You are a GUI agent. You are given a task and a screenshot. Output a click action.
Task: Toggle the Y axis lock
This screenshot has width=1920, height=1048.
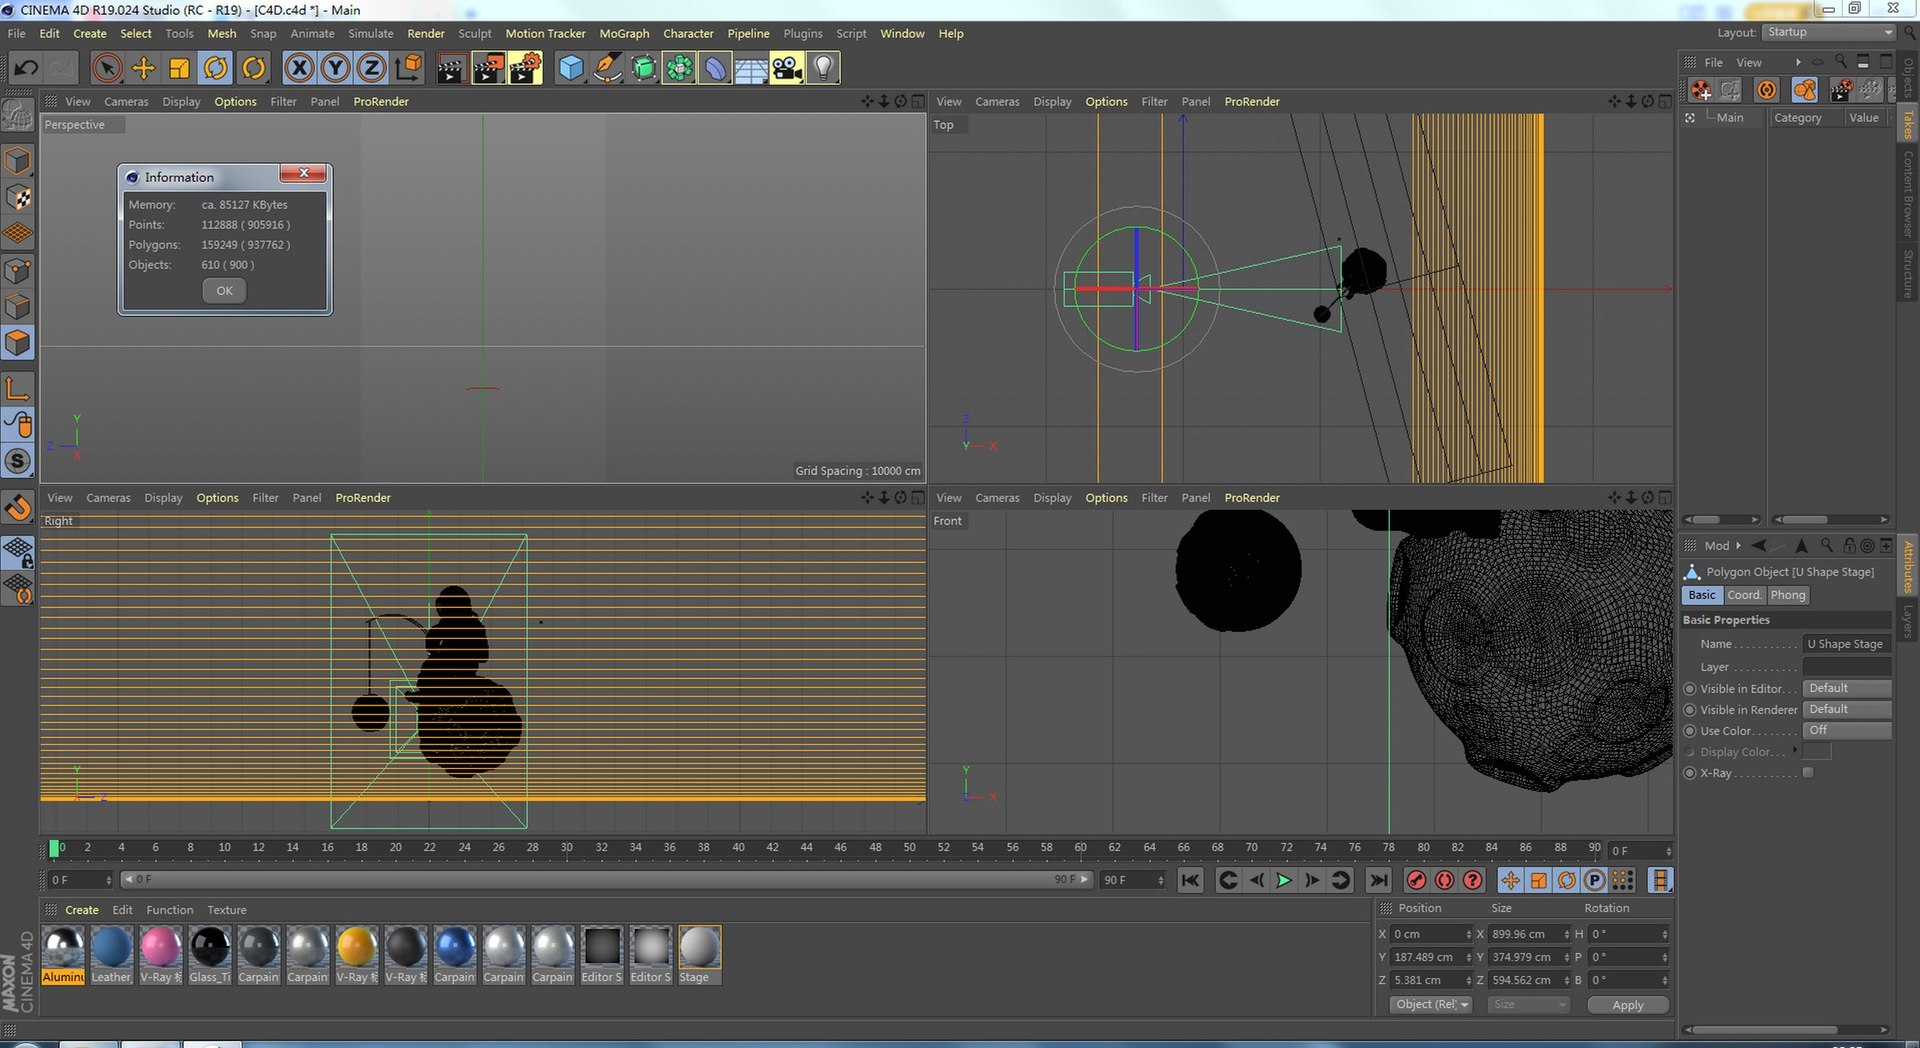pyautogui.click(x=335, y=68)
